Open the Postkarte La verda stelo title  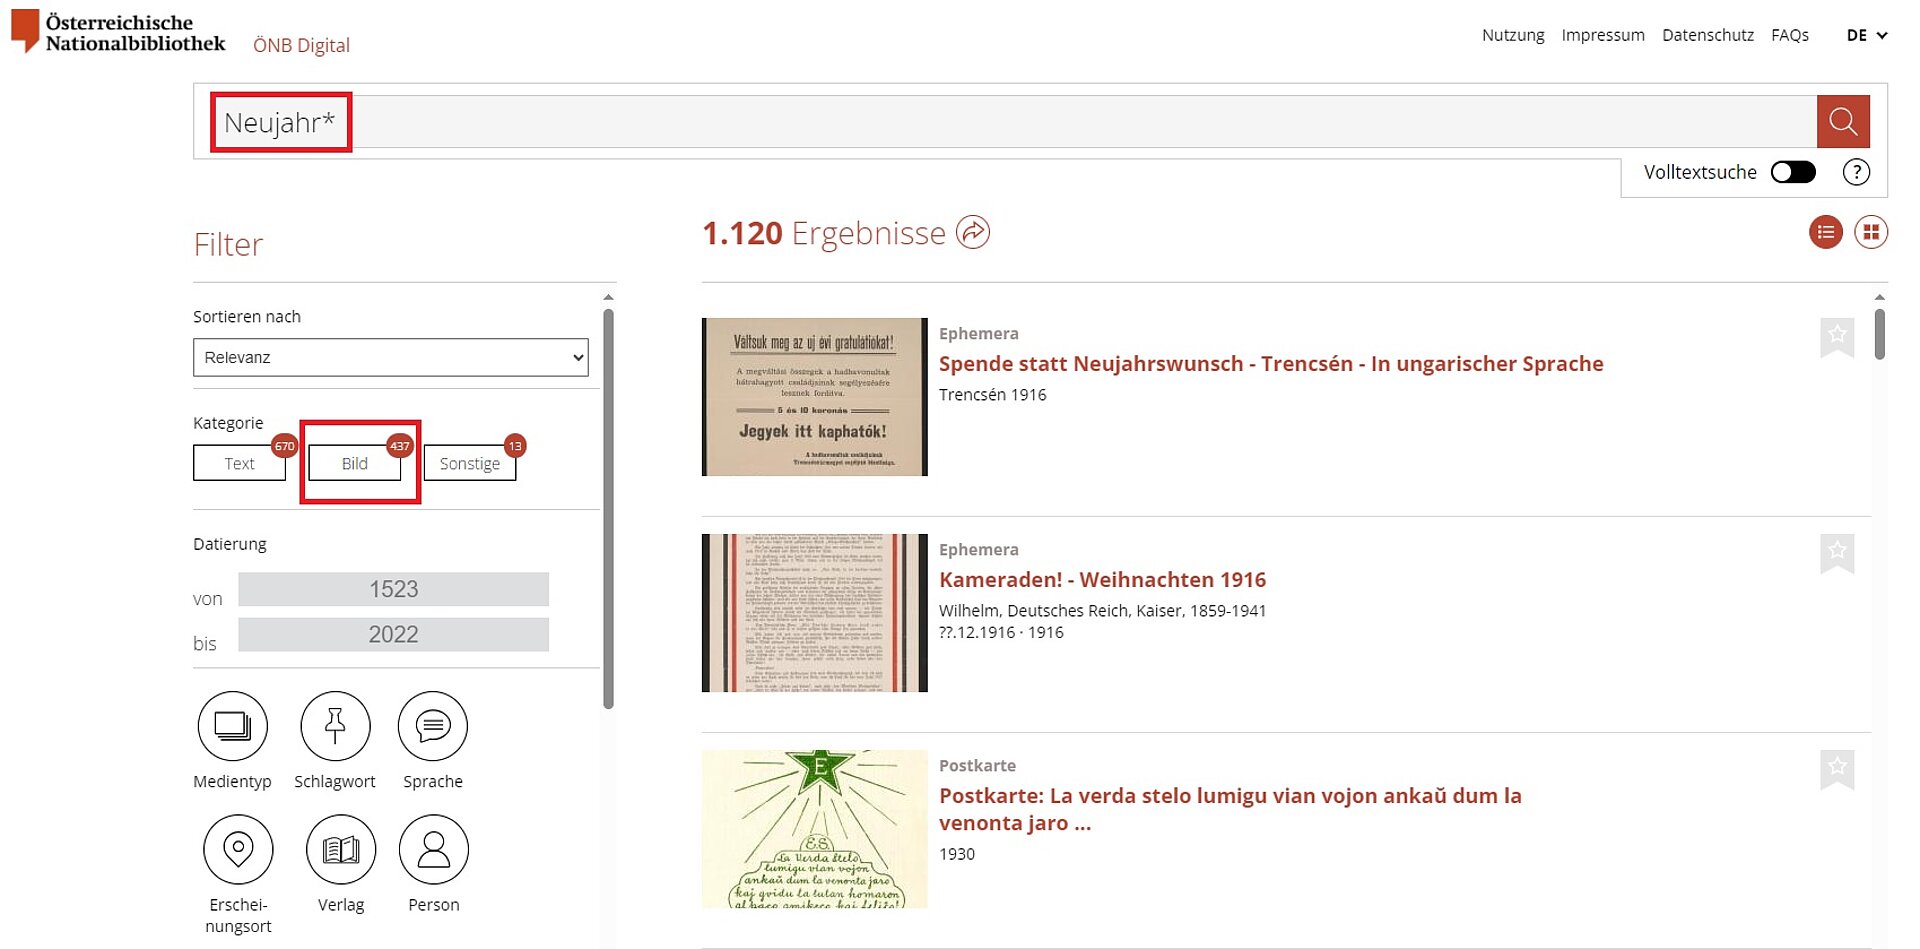click(1230, 809)
